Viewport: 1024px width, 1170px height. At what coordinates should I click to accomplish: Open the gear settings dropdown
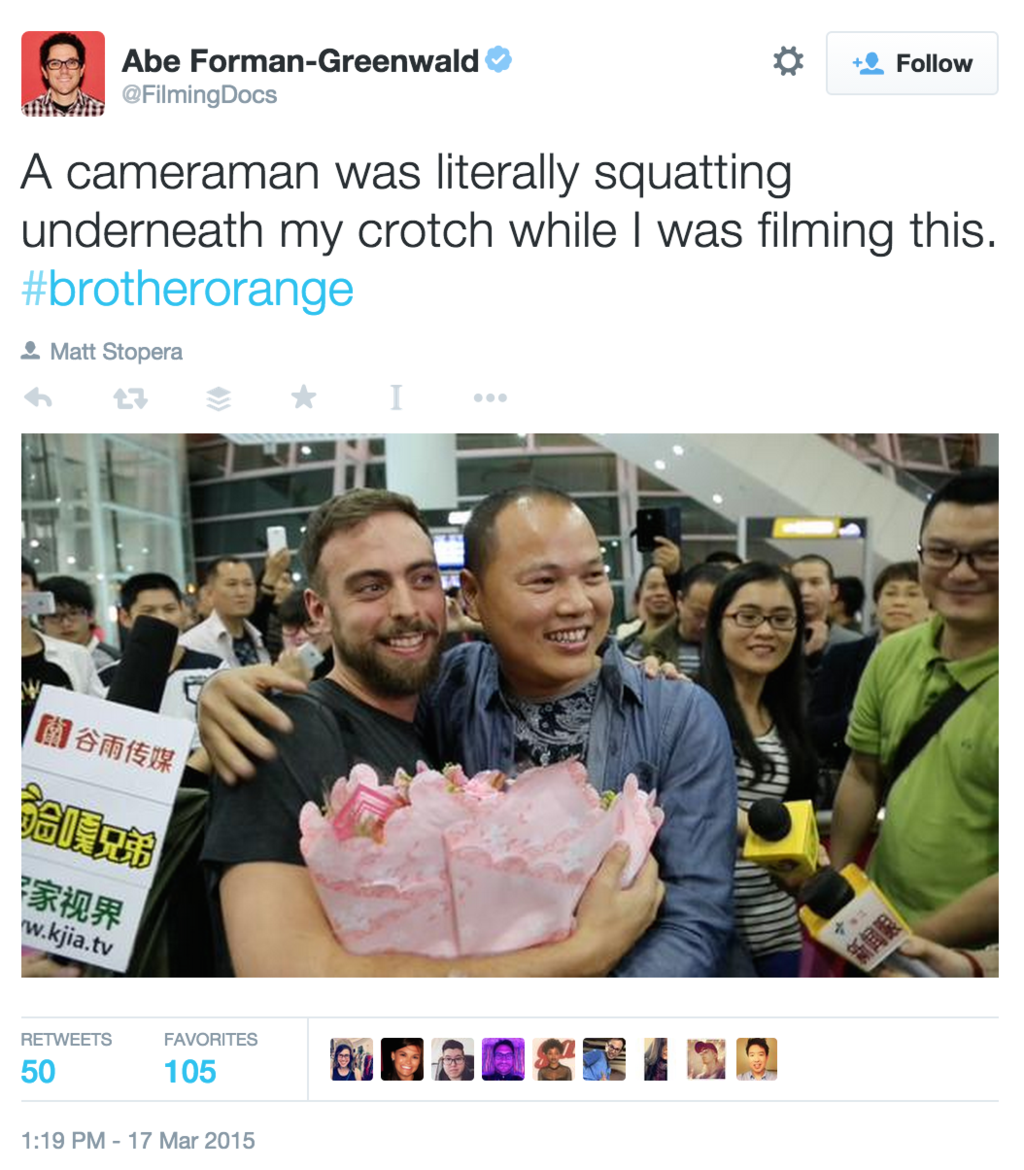tap(788, 61)
